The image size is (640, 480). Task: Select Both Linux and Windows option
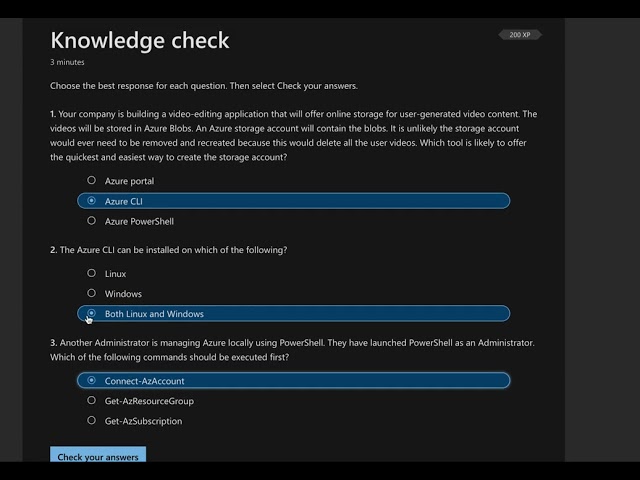pyautogui.click(x=91, y=313)
